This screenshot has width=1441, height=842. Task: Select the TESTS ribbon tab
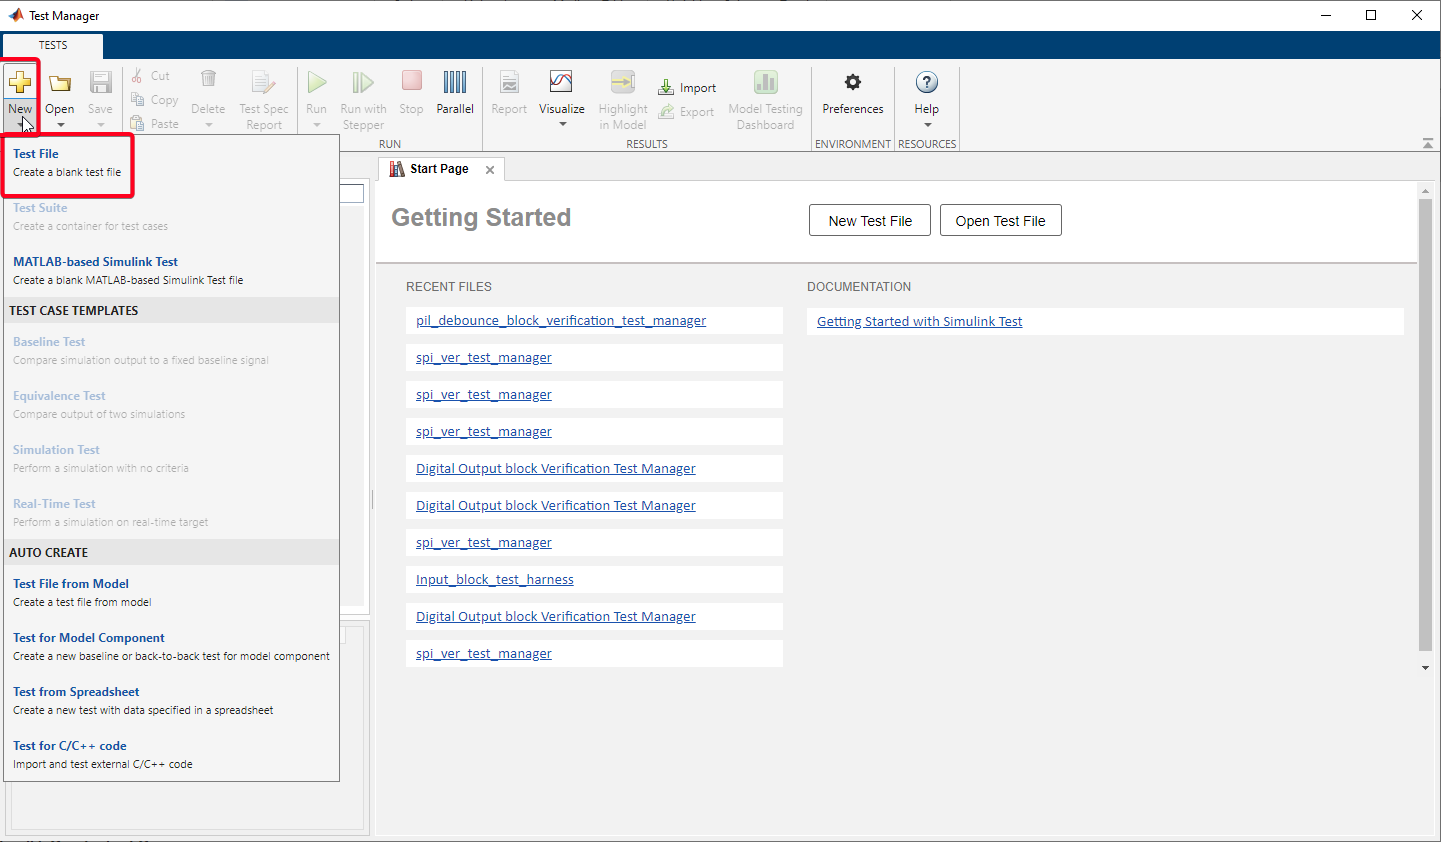[53, 45]
